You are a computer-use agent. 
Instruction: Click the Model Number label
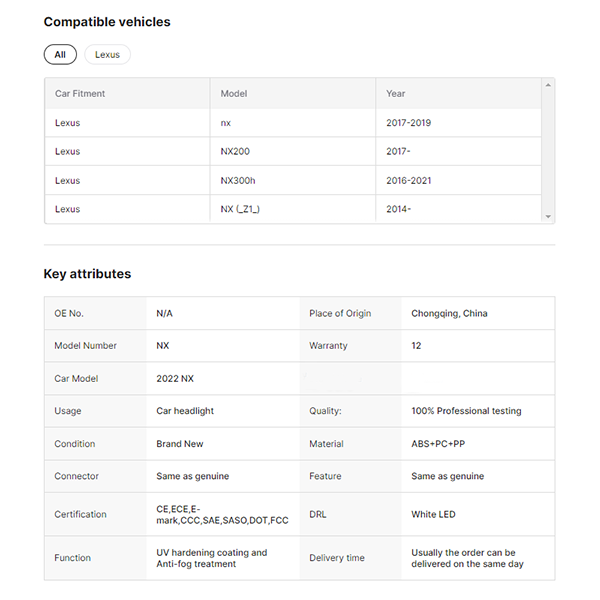[x=85, y=346]
